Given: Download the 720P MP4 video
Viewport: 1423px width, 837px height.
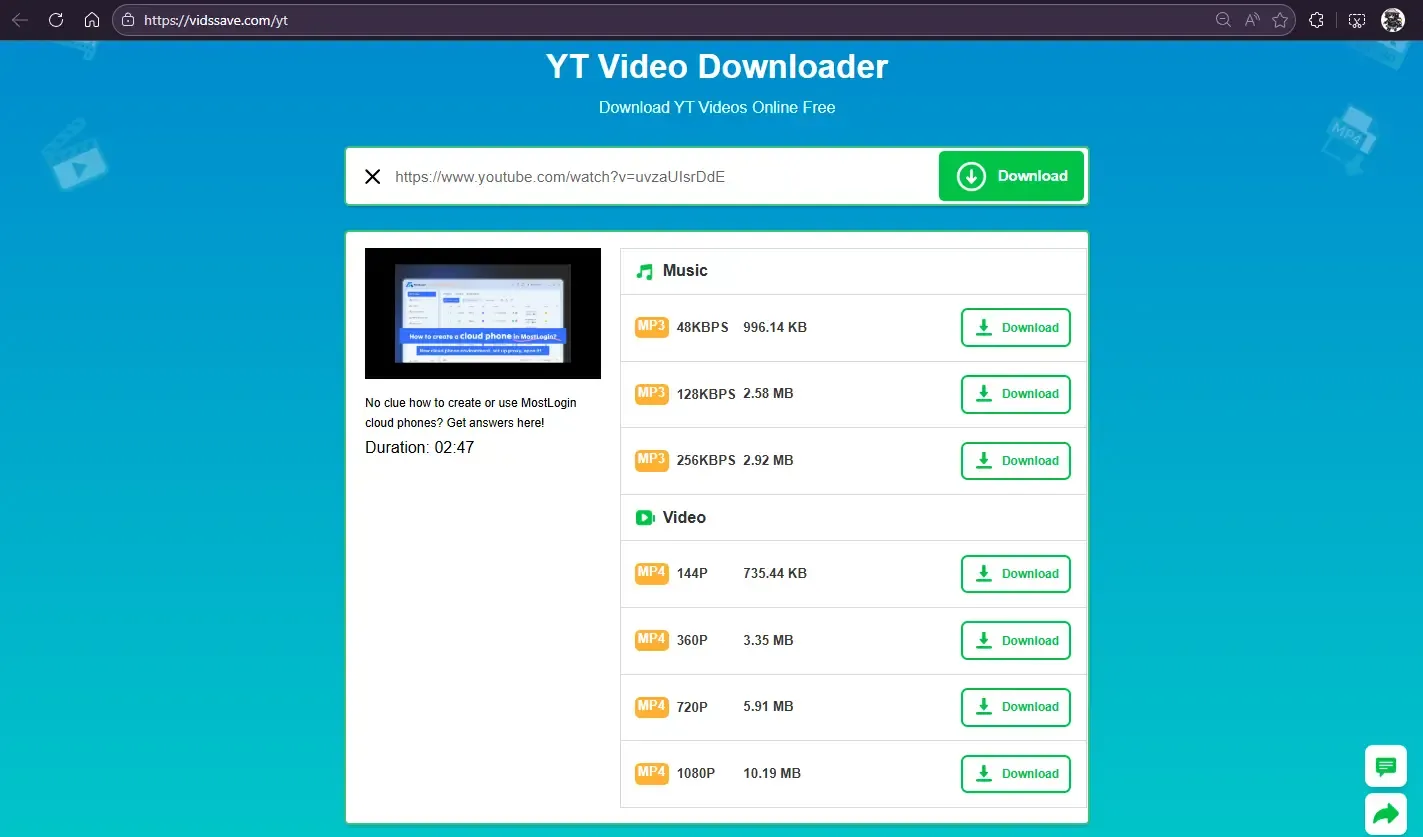Looking at the screenshot, I should [x=1015, y=707].
